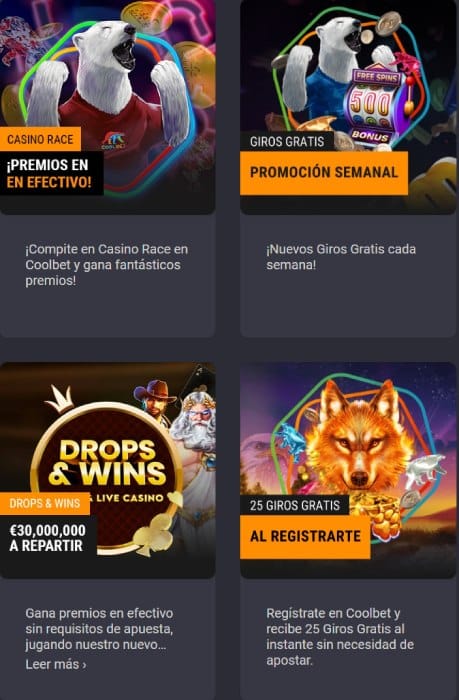459x700 pixels.
Task: Click the 25 GIROS GRATIS label
Action: 295,505
